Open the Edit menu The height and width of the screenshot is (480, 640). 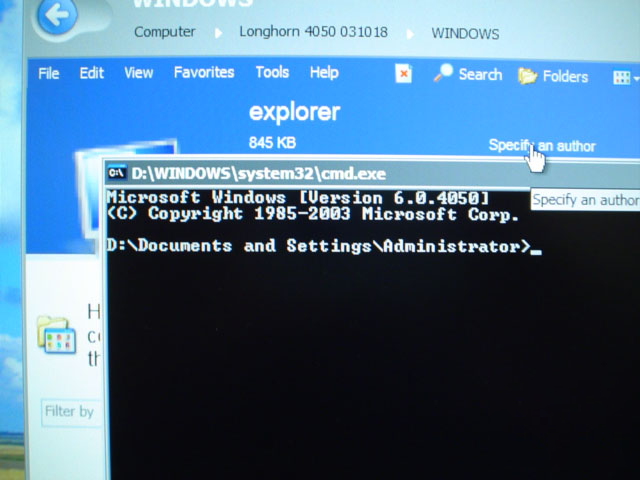91,73
